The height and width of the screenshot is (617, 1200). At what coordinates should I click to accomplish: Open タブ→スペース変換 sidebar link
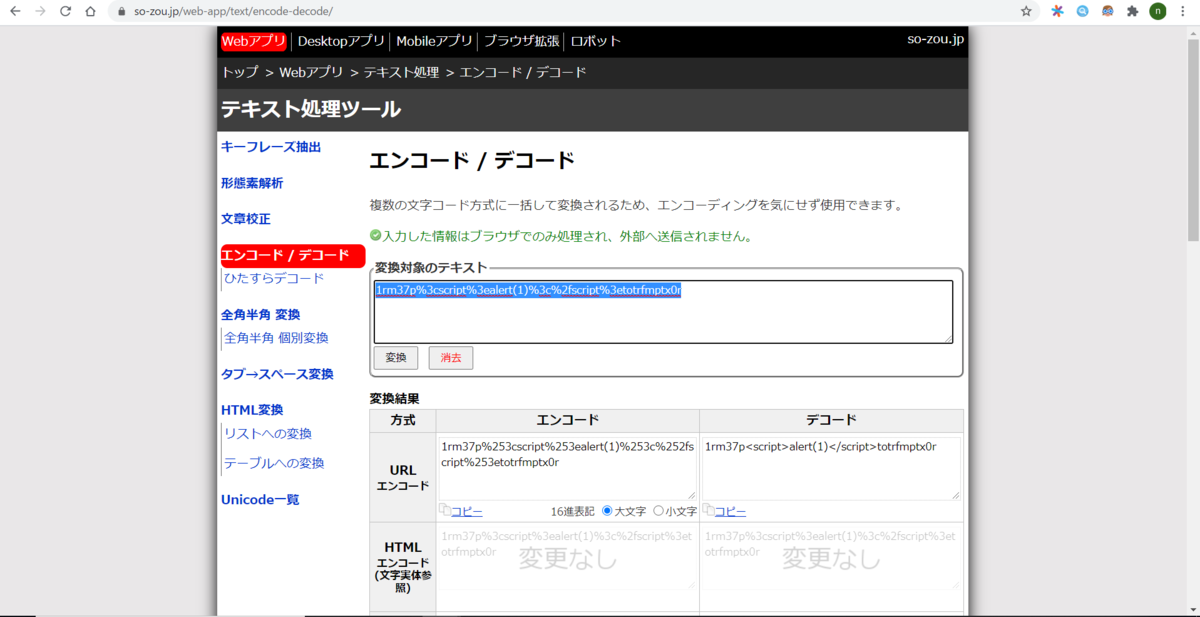click(277, 374)
